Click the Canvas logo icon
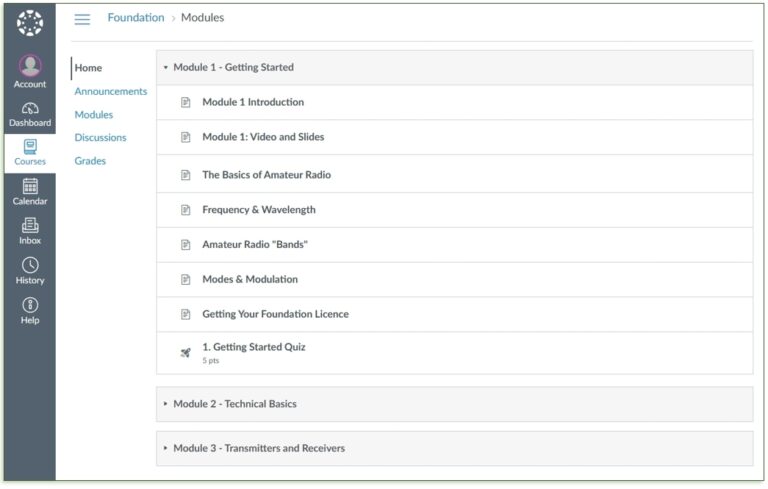 pos(30,23)
